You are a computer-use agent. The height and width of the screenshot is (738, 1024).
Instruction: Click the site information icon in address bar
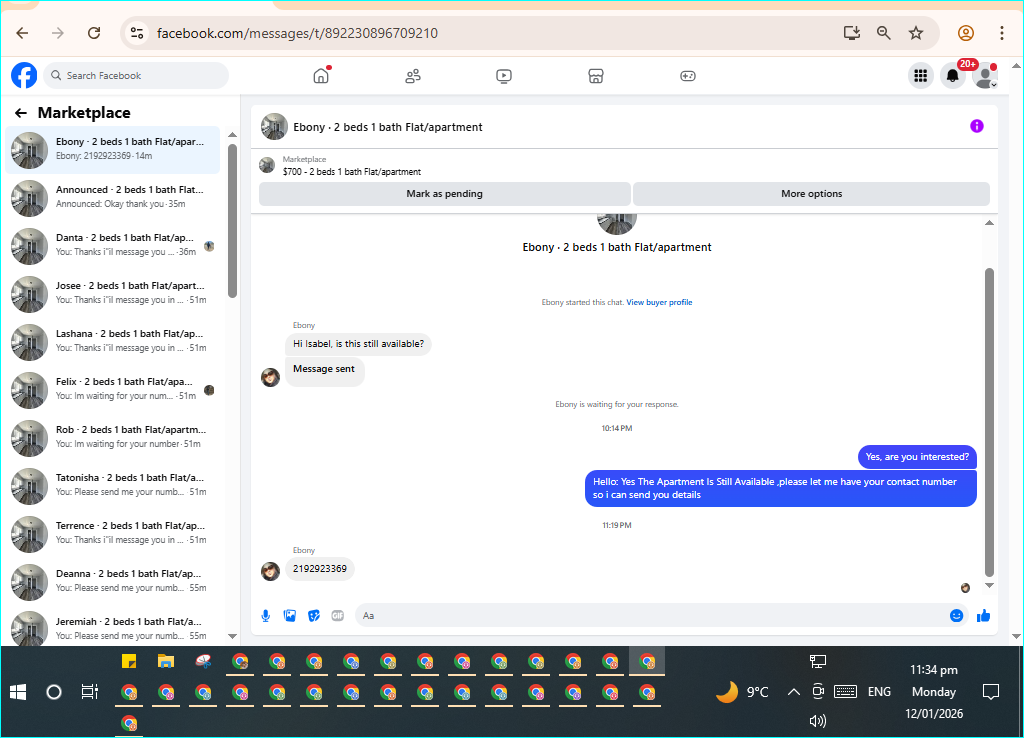pyautogui.click(x=136, y=33)
